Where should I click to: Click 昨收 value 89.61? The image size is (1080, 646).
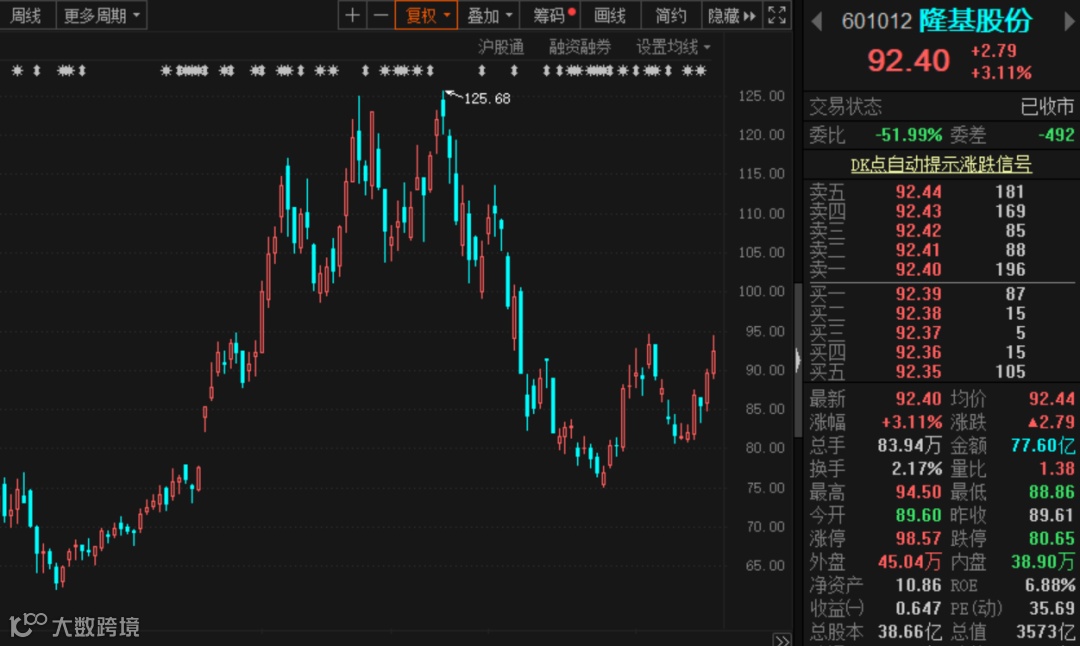1052,515
